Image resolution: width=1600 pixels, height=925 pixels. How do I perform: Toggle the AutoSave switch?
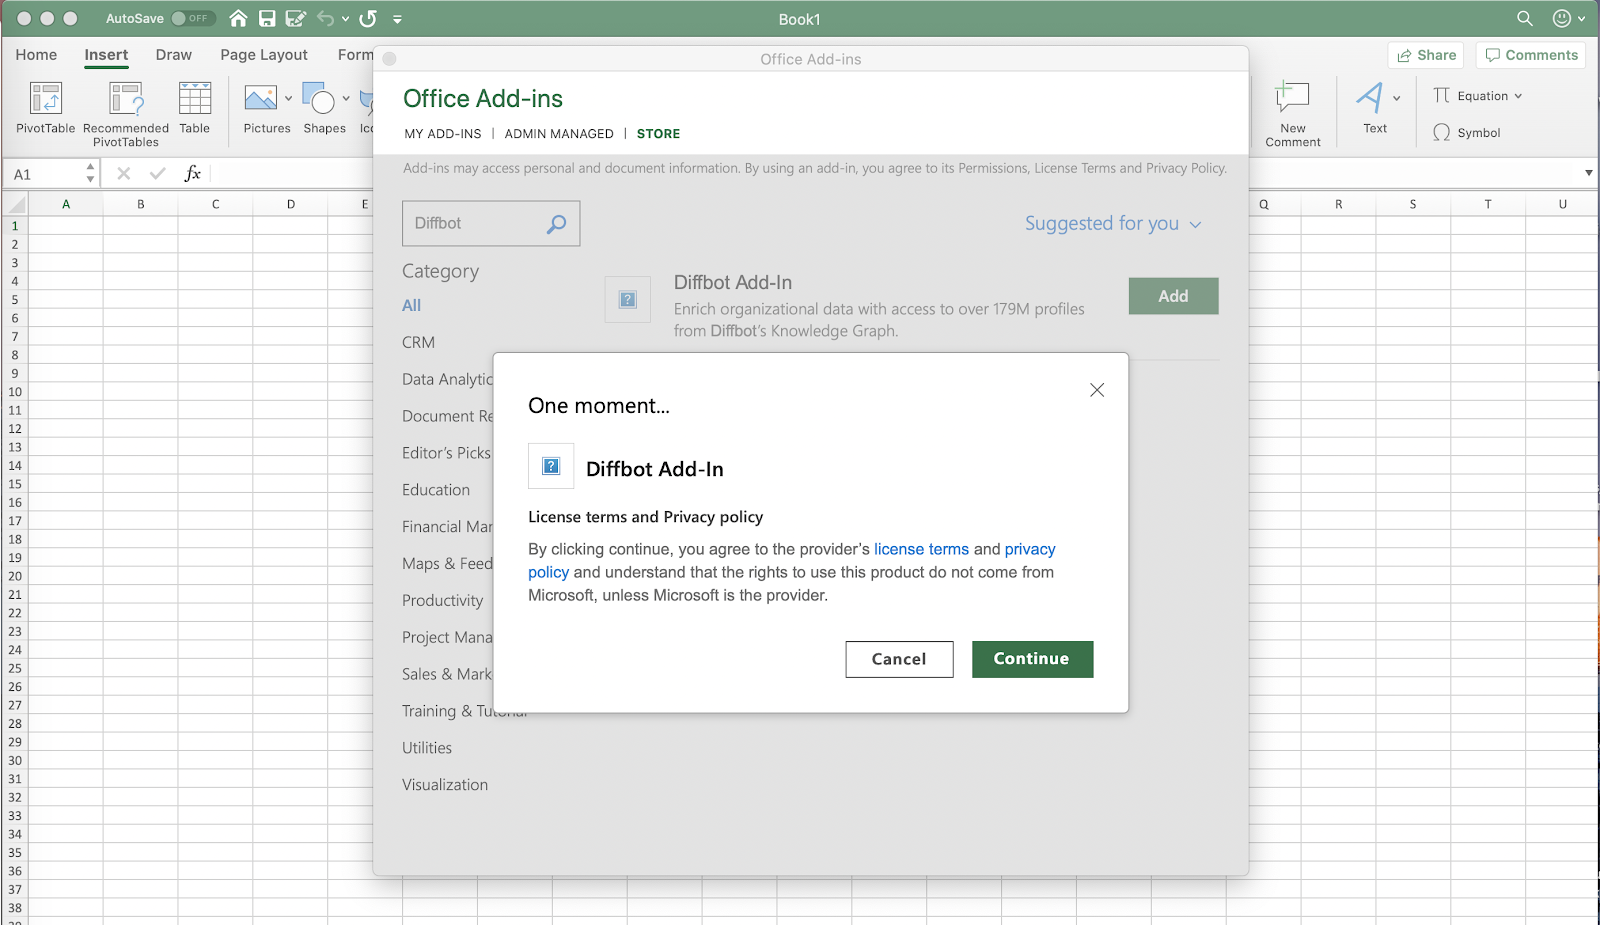point(192,18)
